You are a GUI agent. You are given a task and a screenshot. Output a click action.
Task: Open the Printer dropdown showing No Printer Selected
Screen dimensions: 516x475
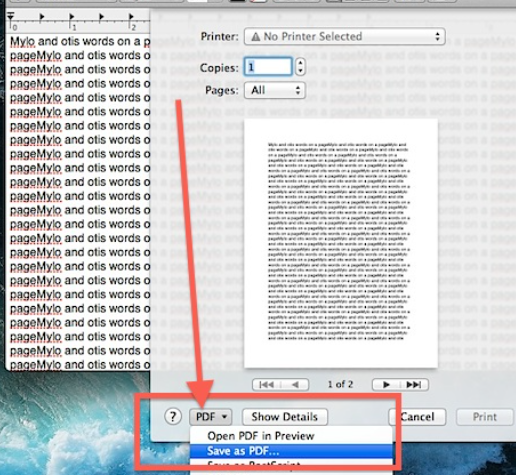tap(345, 36)
